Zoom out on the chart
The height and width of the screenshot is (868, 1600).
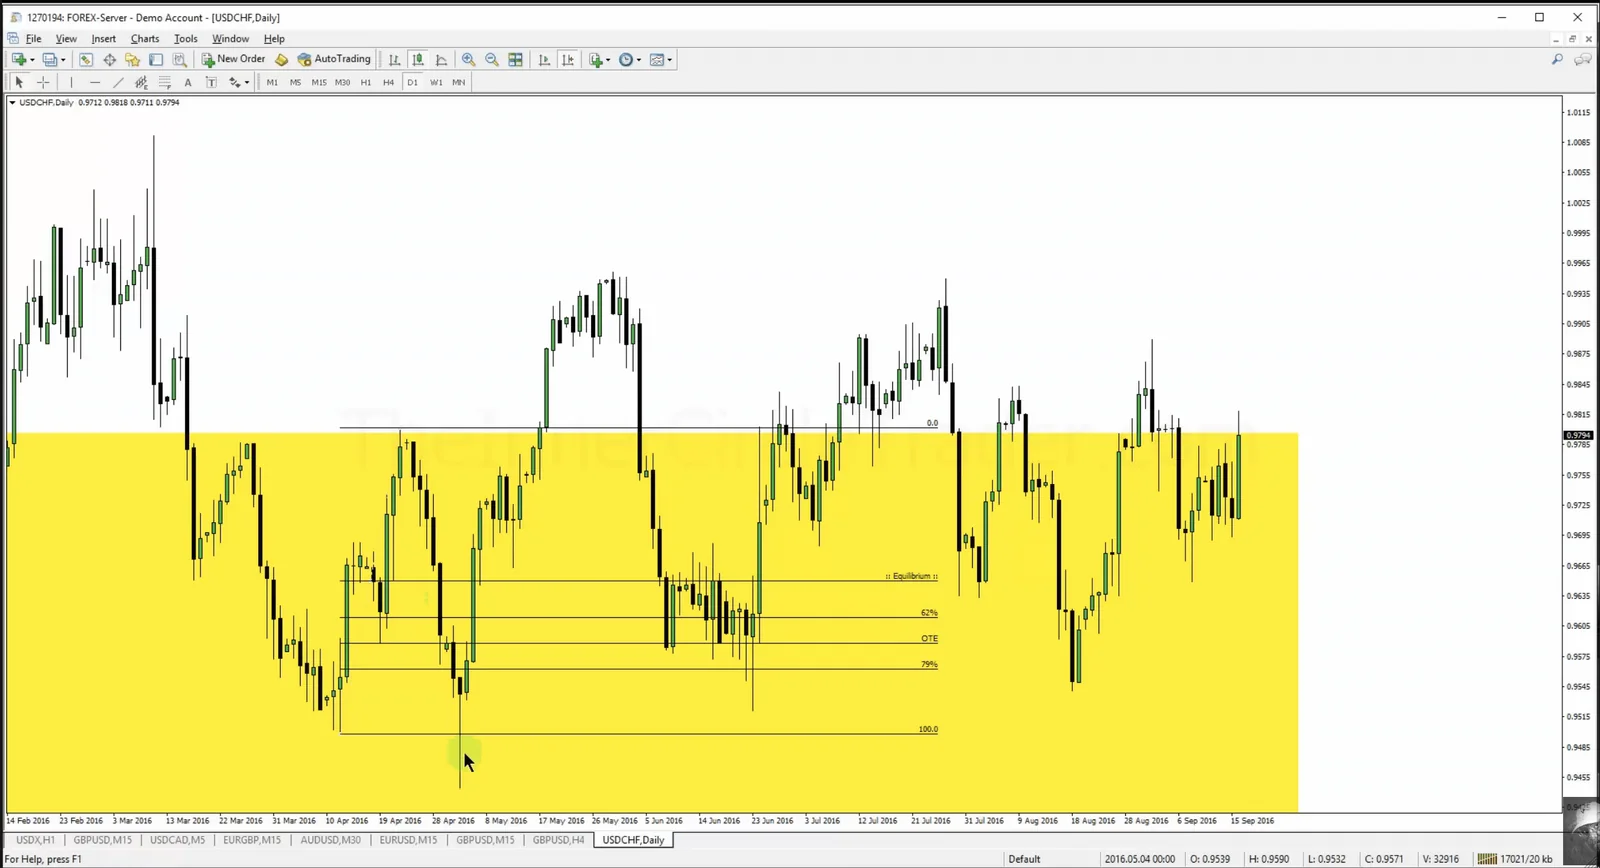coord(492,60)
